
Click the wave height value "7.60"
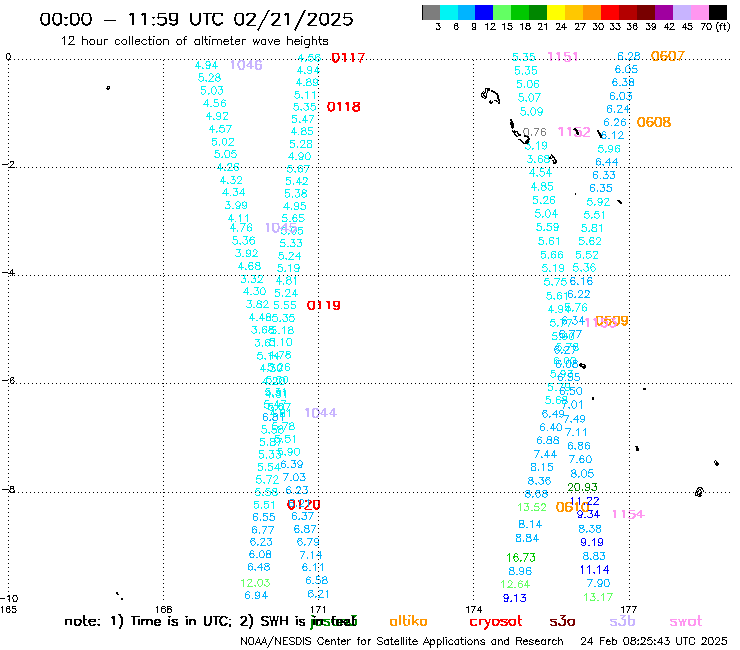tap(580, 459)
